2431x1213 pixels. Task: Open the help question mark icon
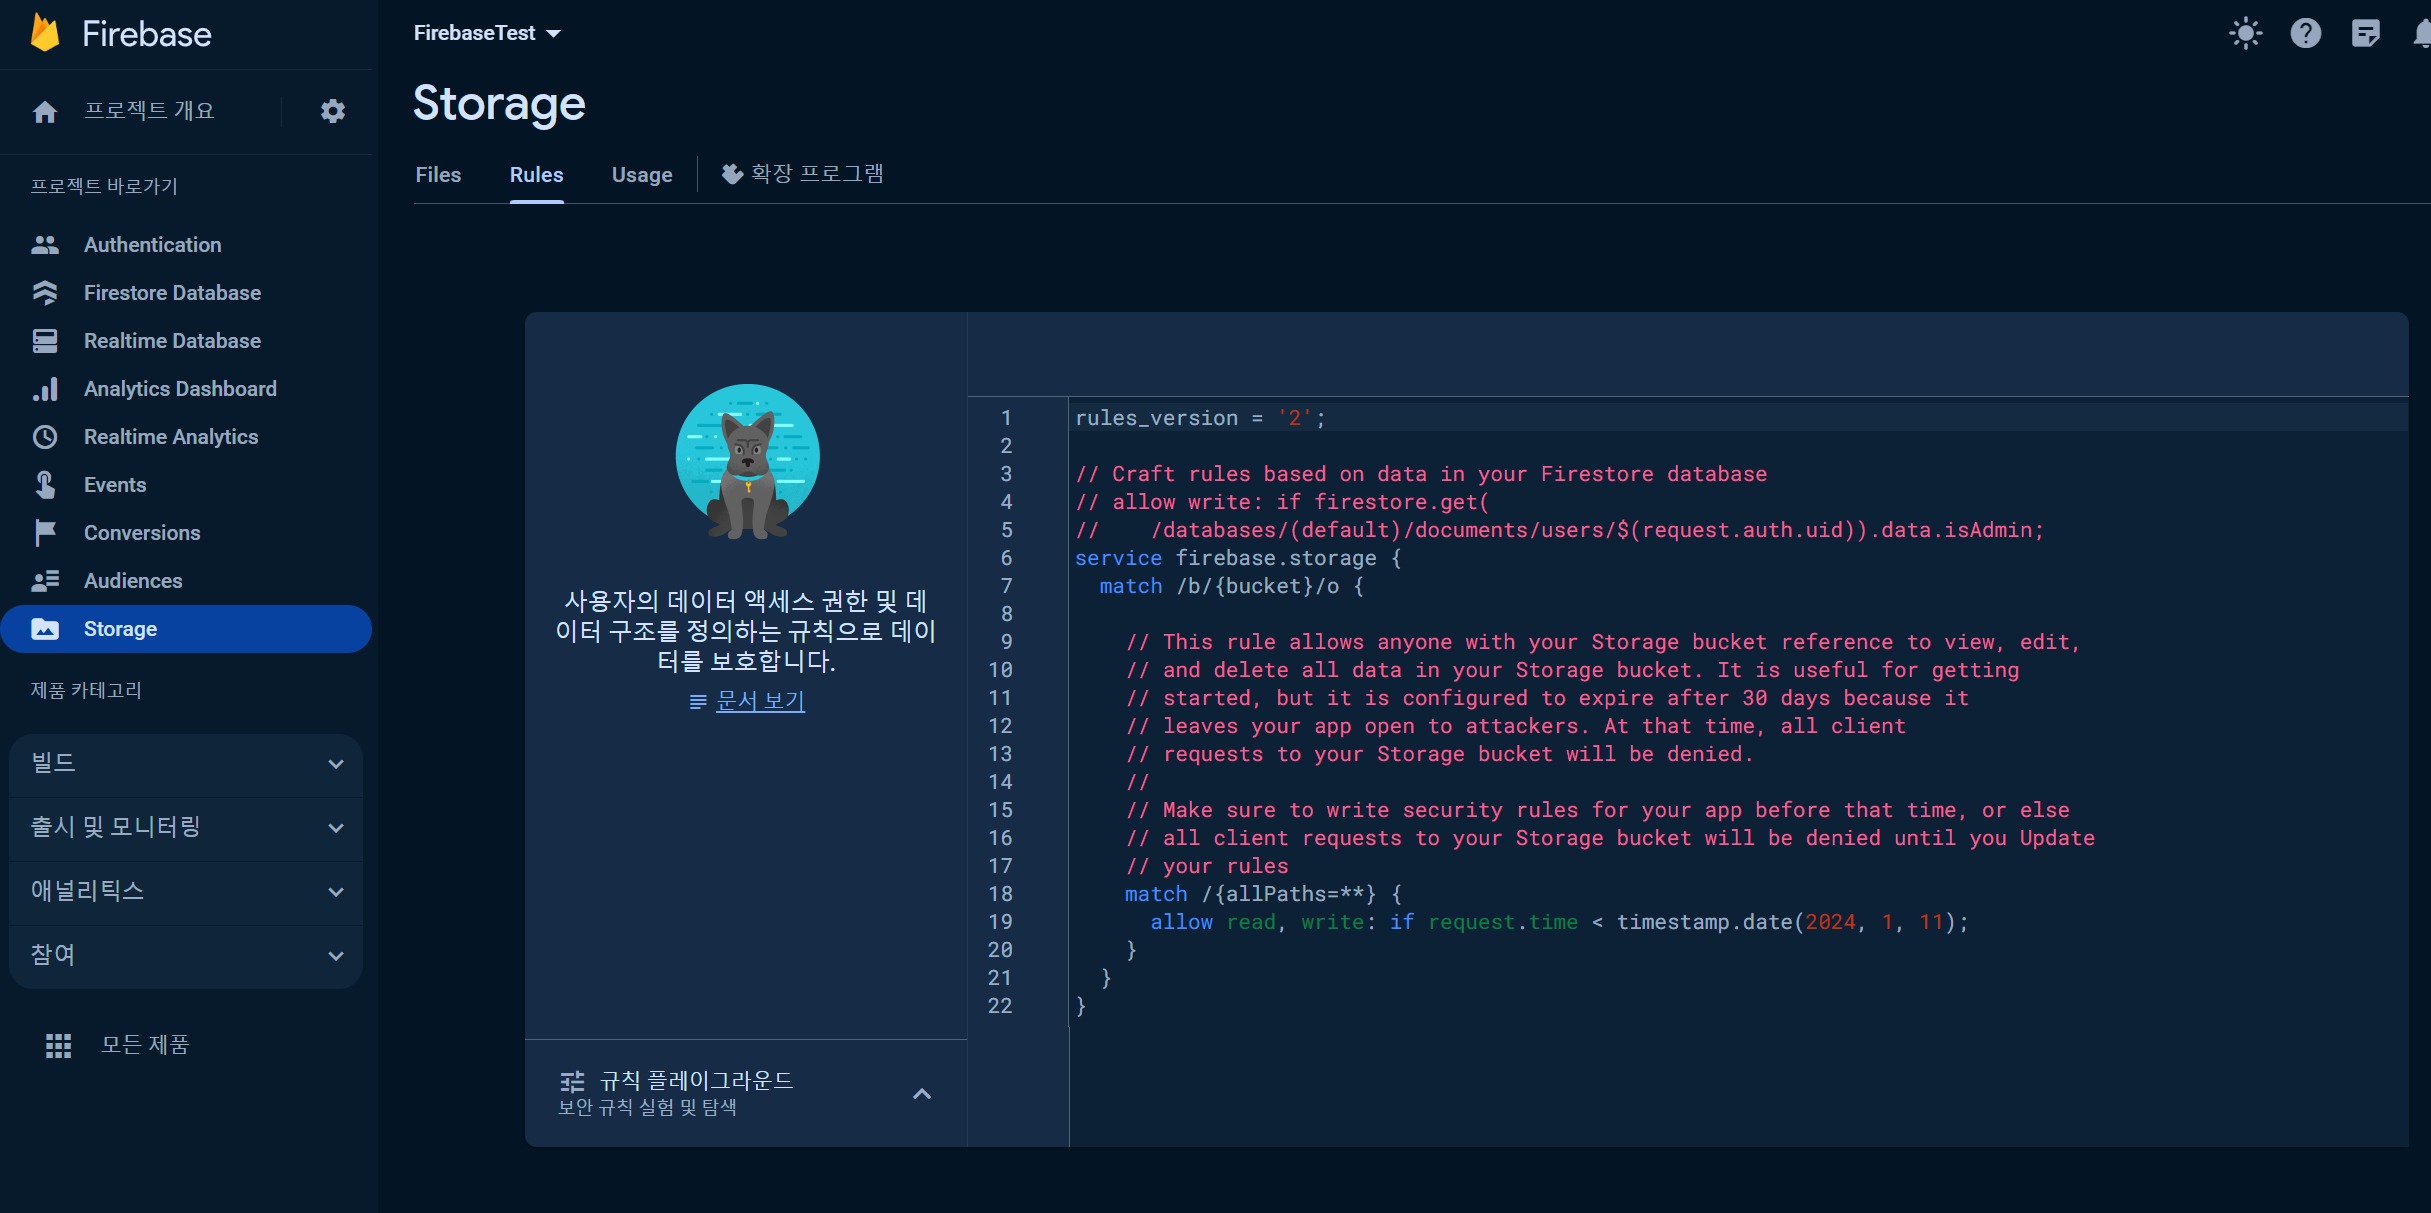2305,33
